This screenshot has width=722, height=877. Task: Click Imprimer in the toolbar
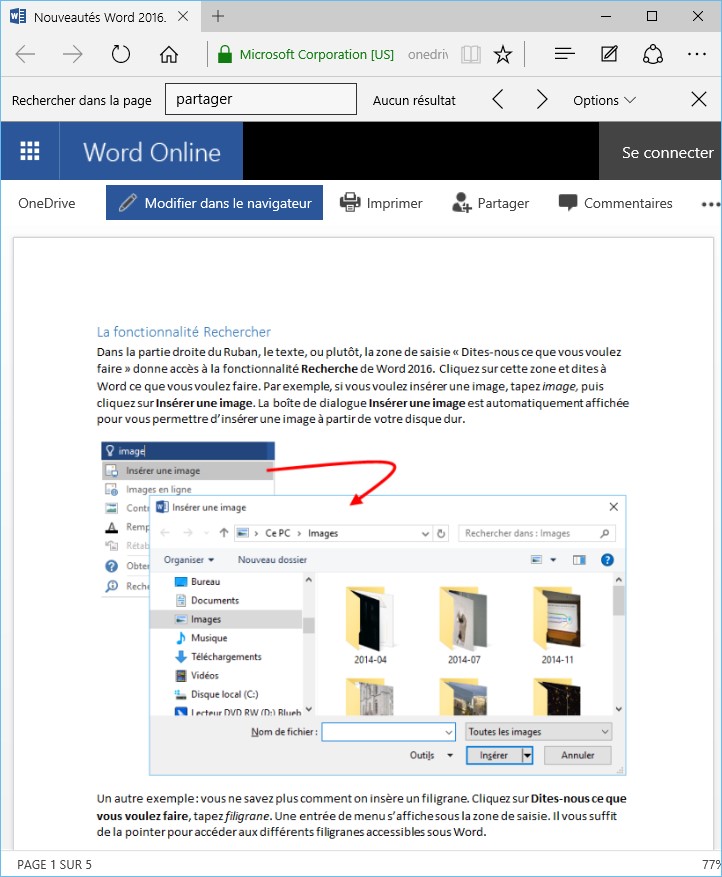tap(381, 203)
